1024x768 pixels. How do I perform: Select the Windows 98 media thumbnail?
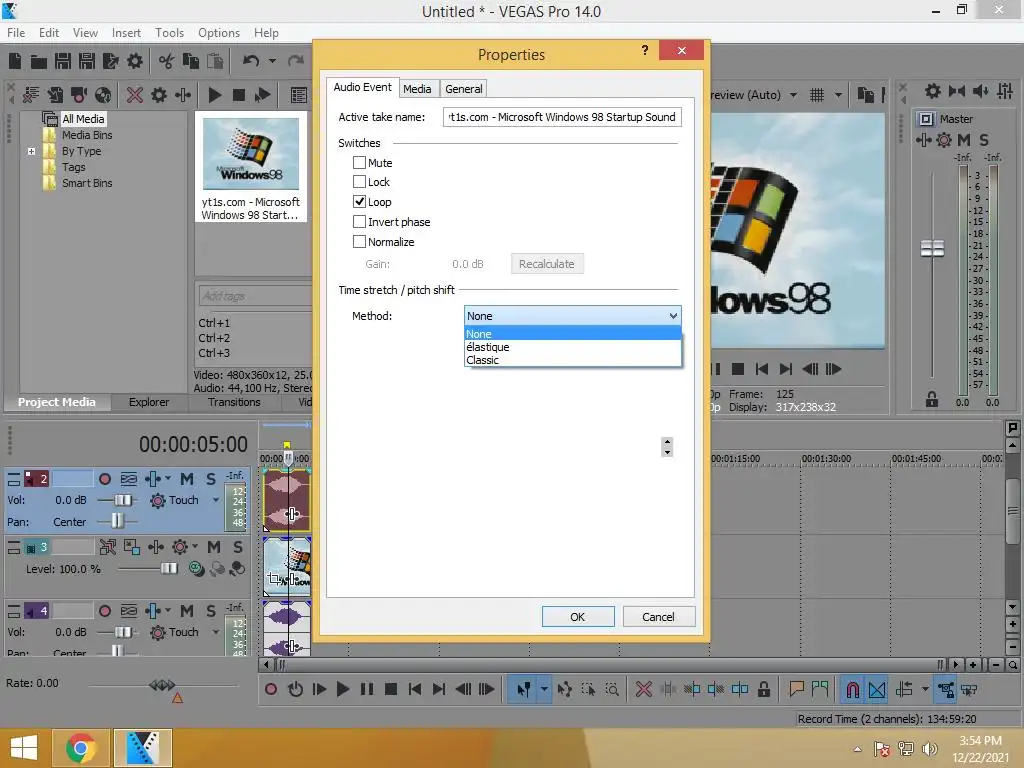pos(251,154)
